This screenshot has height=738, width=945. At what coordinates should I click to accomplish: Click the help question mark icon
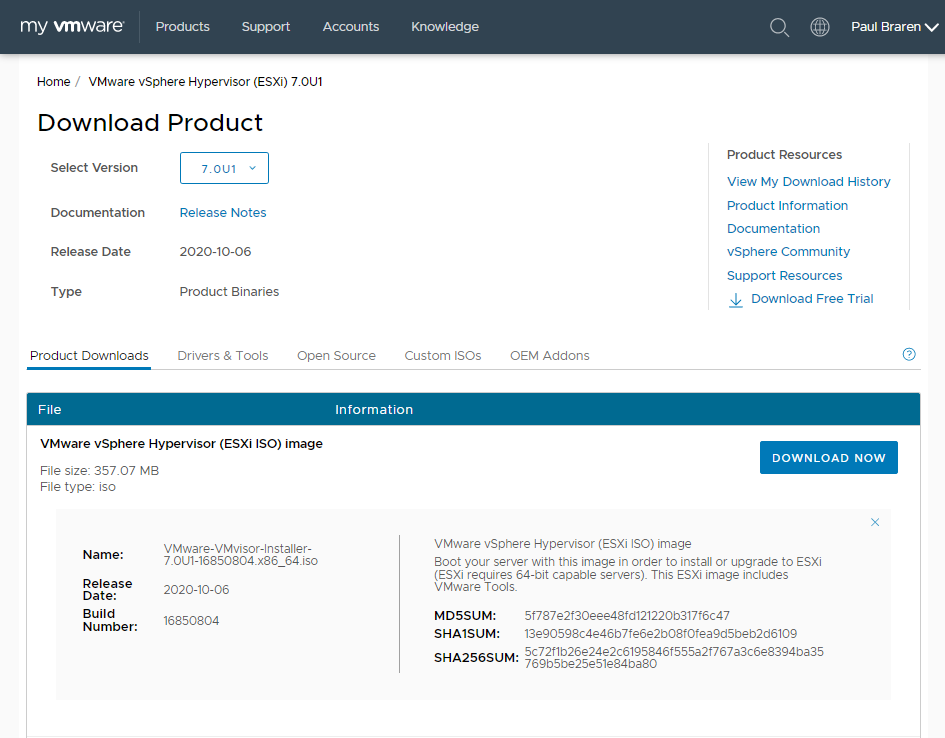[x=909, y=354]
